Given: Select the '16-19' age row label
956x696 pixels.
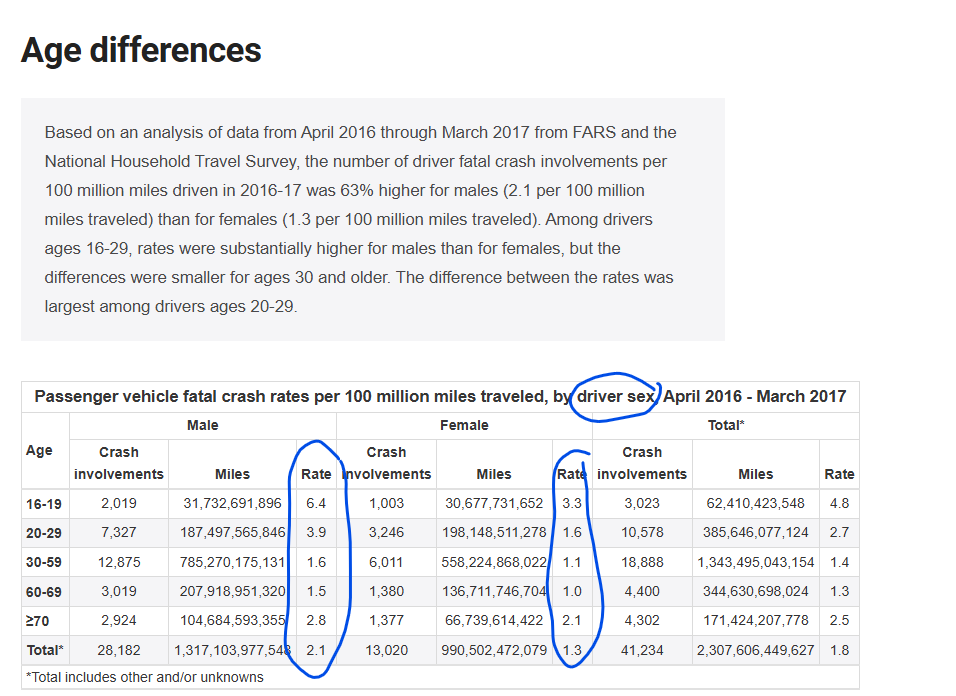Looking at the screenshot, I should 44,504.
